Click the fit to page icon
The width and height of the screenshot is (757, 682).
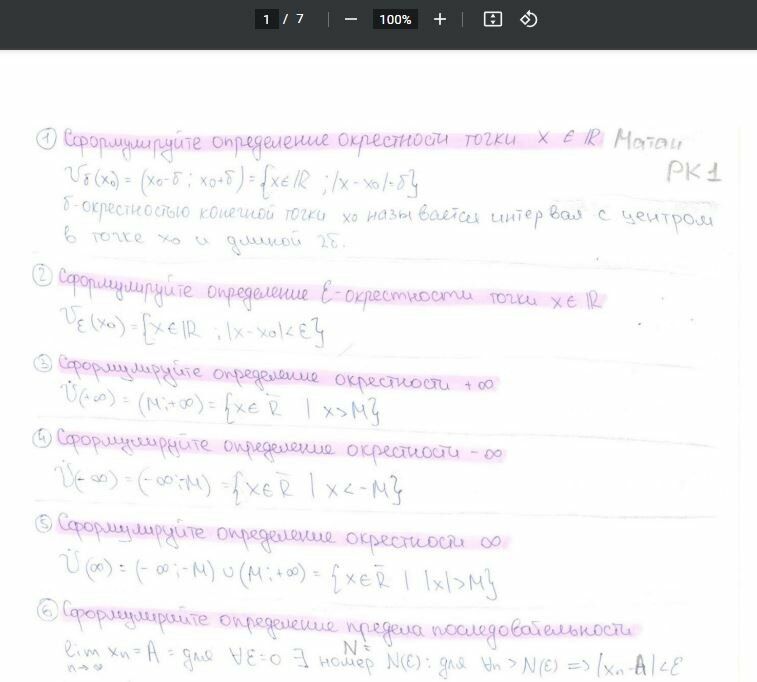pos(492,19)
